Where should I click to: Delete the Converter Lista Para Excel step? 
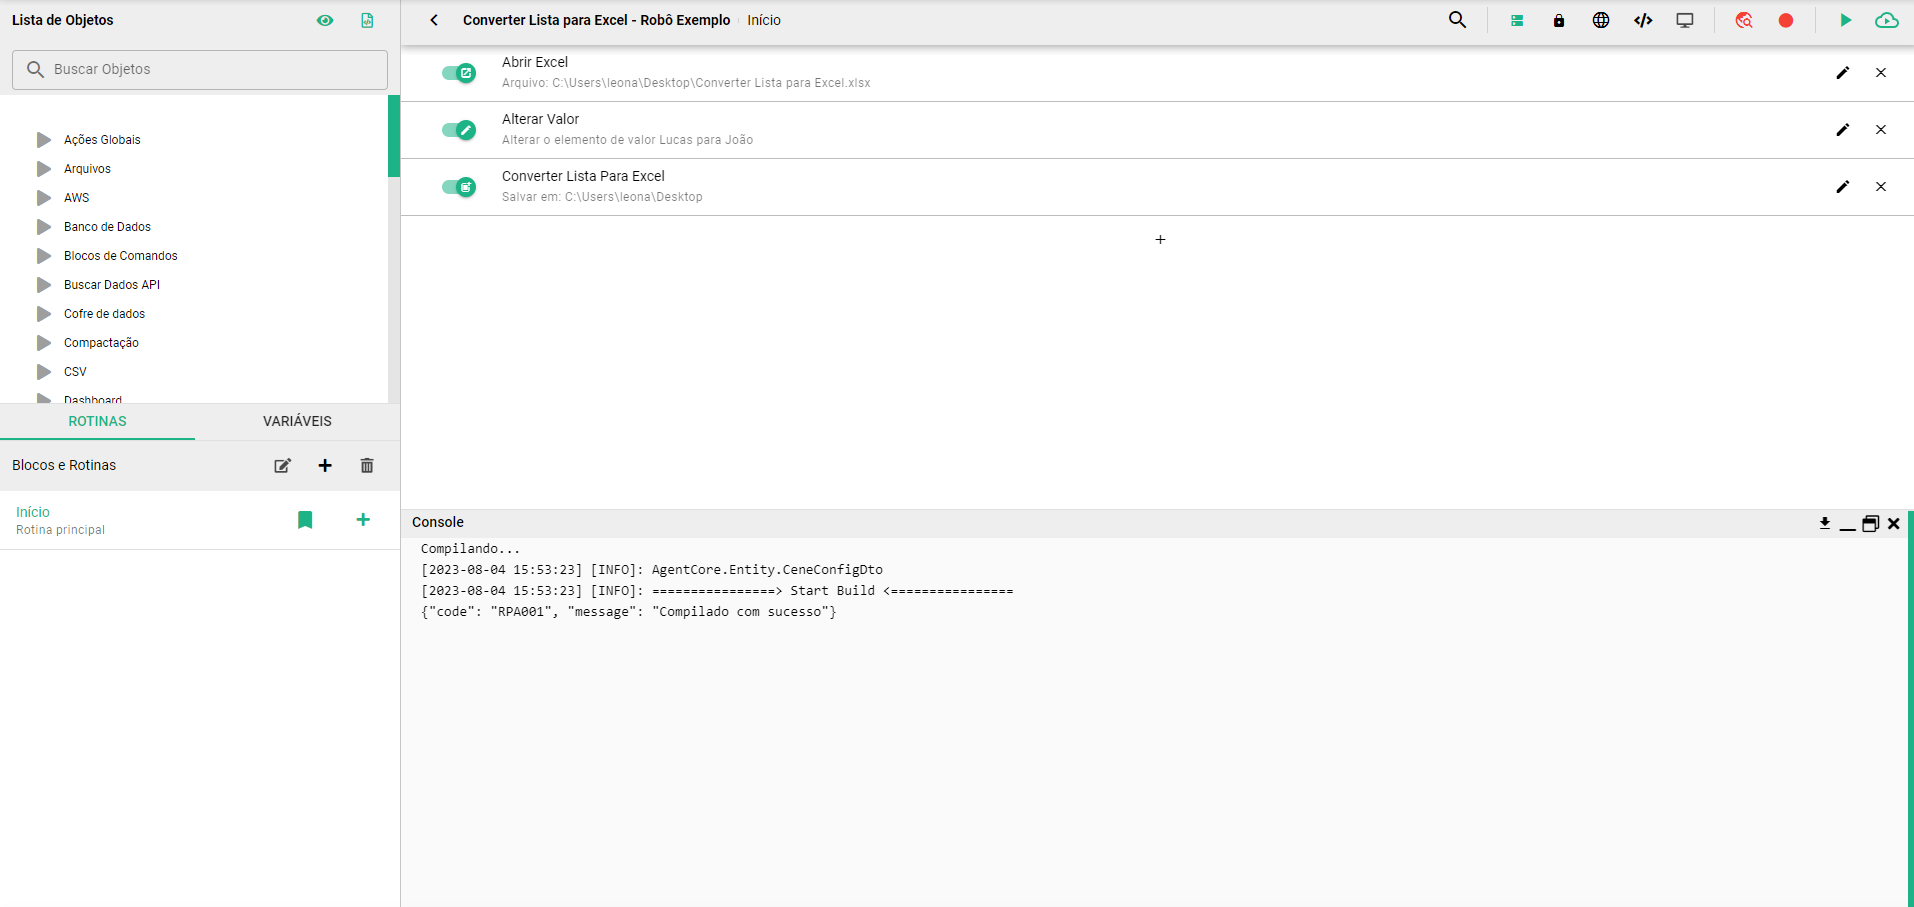1880,187
